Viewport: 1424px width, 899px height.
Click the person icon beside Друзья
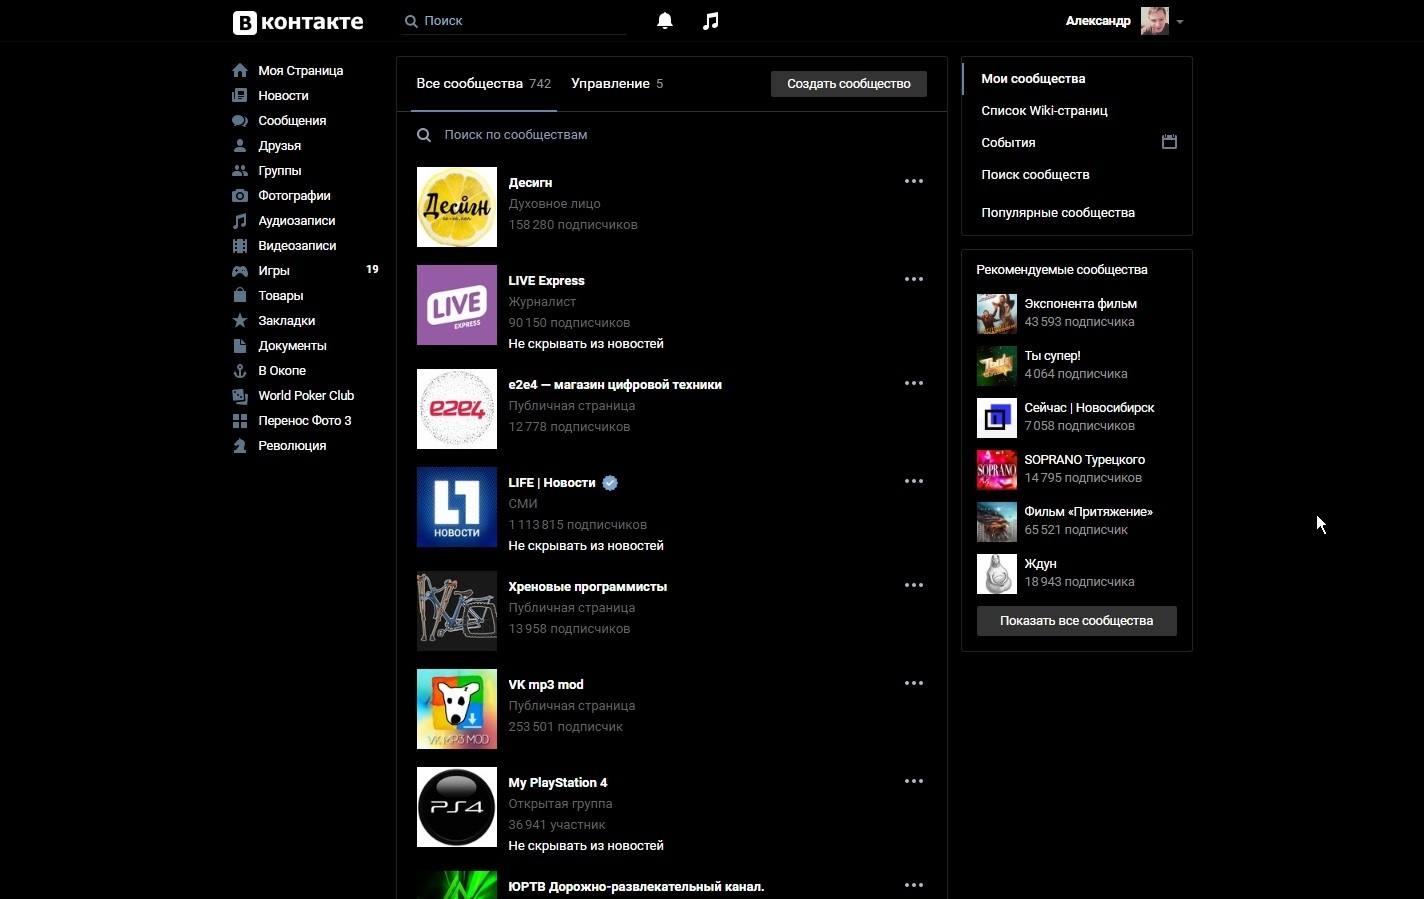pyautogui.click(x=240, y=145)
